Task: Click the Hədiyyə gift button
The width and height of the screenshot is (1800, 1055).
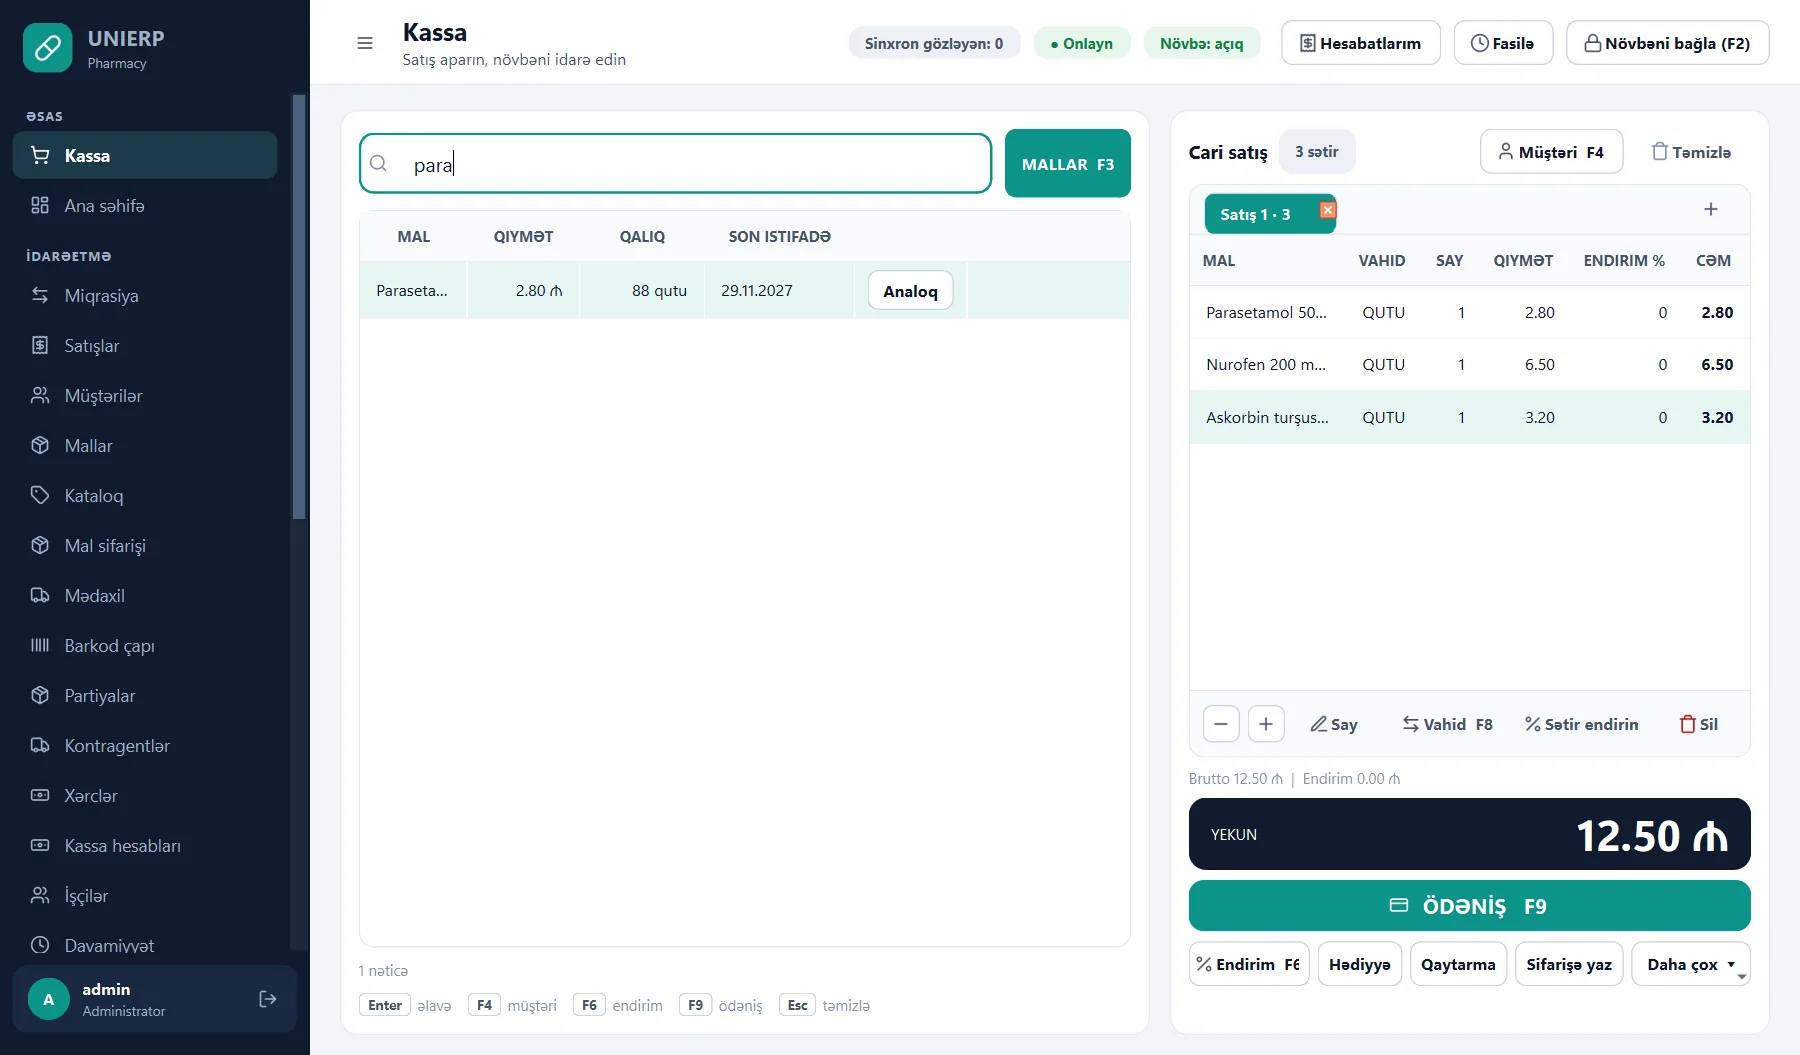Action: click(x=1360, y=964)
